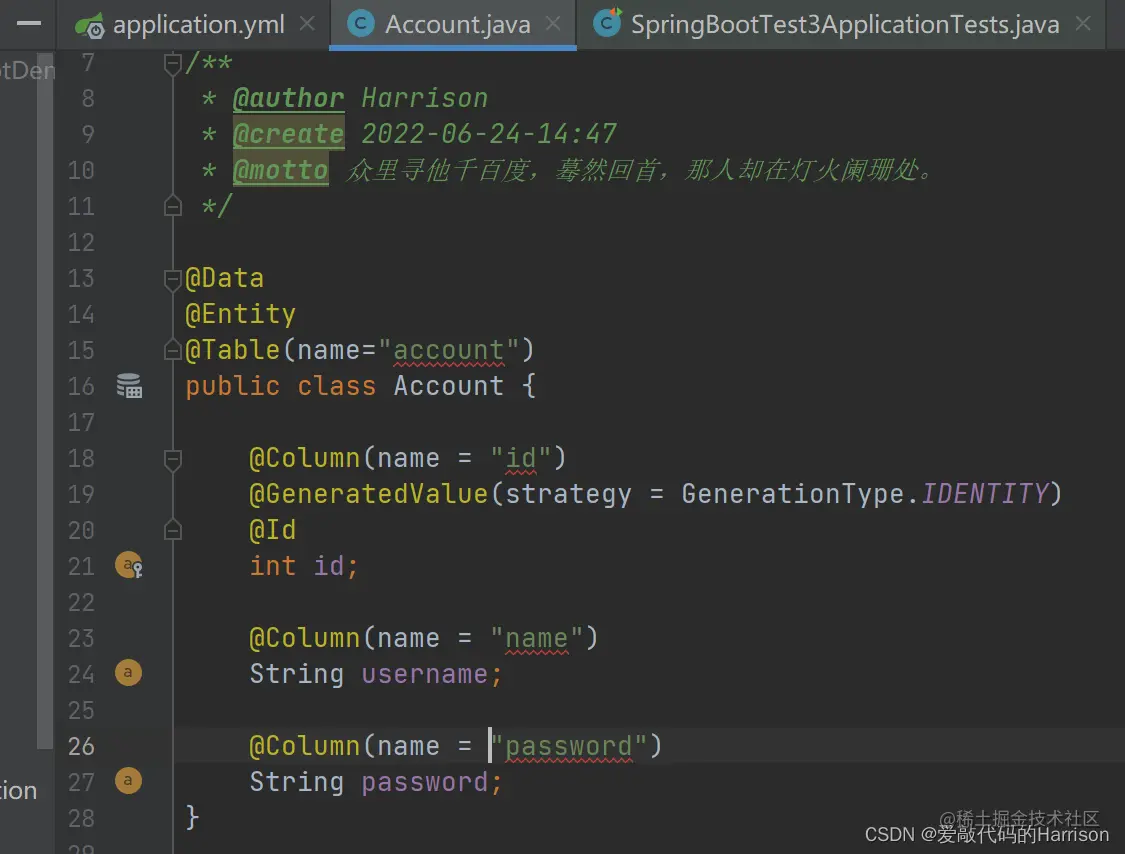This screenshot has width=1125, height=854.
Task: Select the Account.java editor tab
Action: (456, 25)
